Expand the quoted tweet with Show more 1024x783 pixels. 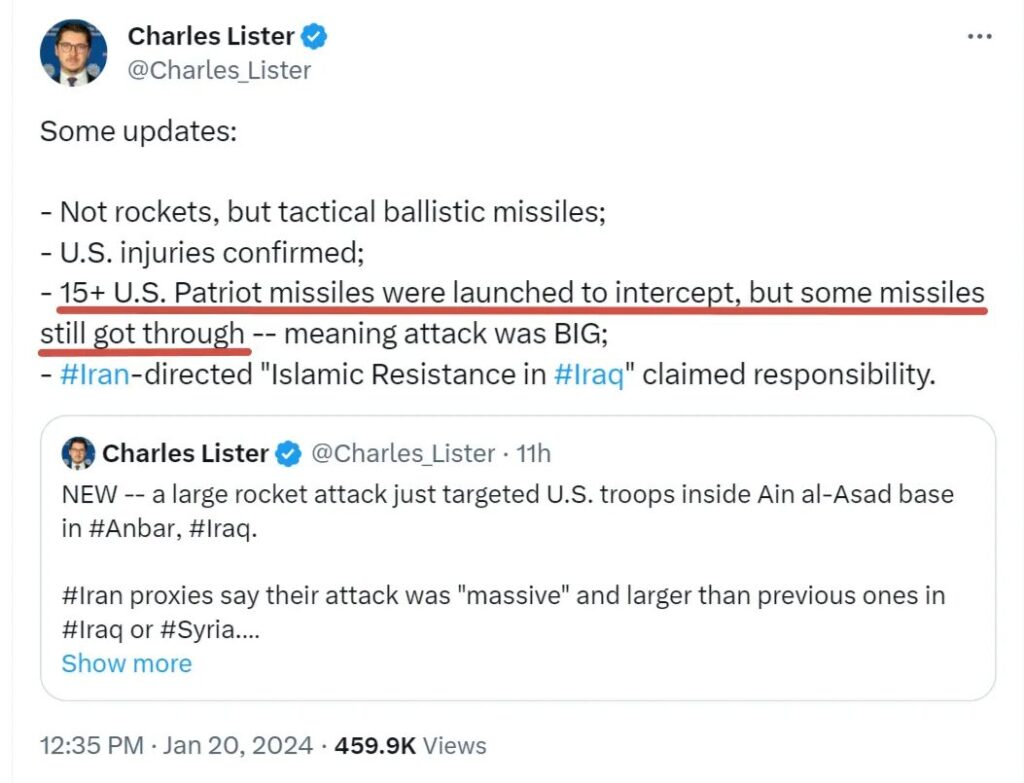click(x=126, y=664)
